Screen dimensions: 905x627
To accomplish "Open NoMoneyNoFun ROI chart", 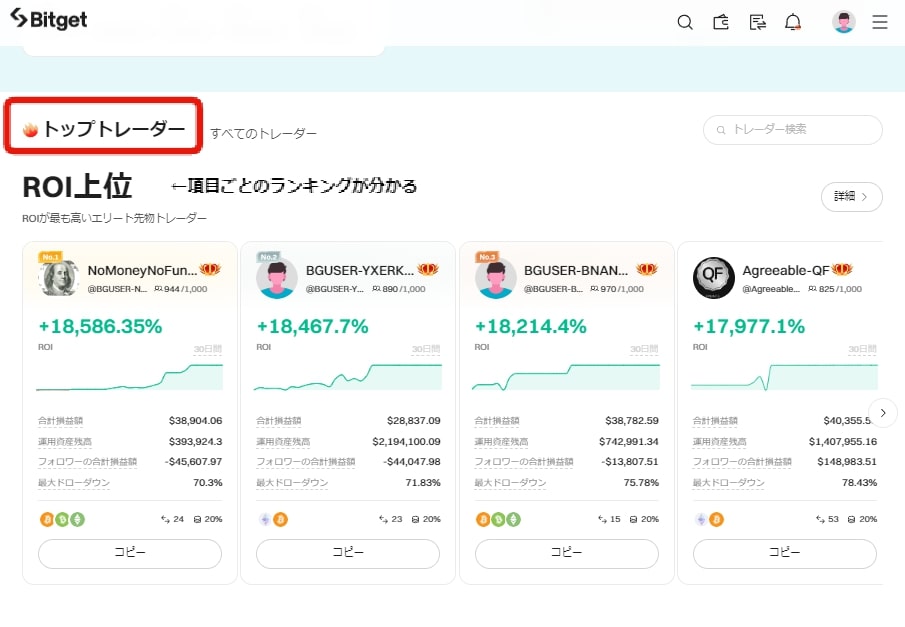I will [129, 377].
